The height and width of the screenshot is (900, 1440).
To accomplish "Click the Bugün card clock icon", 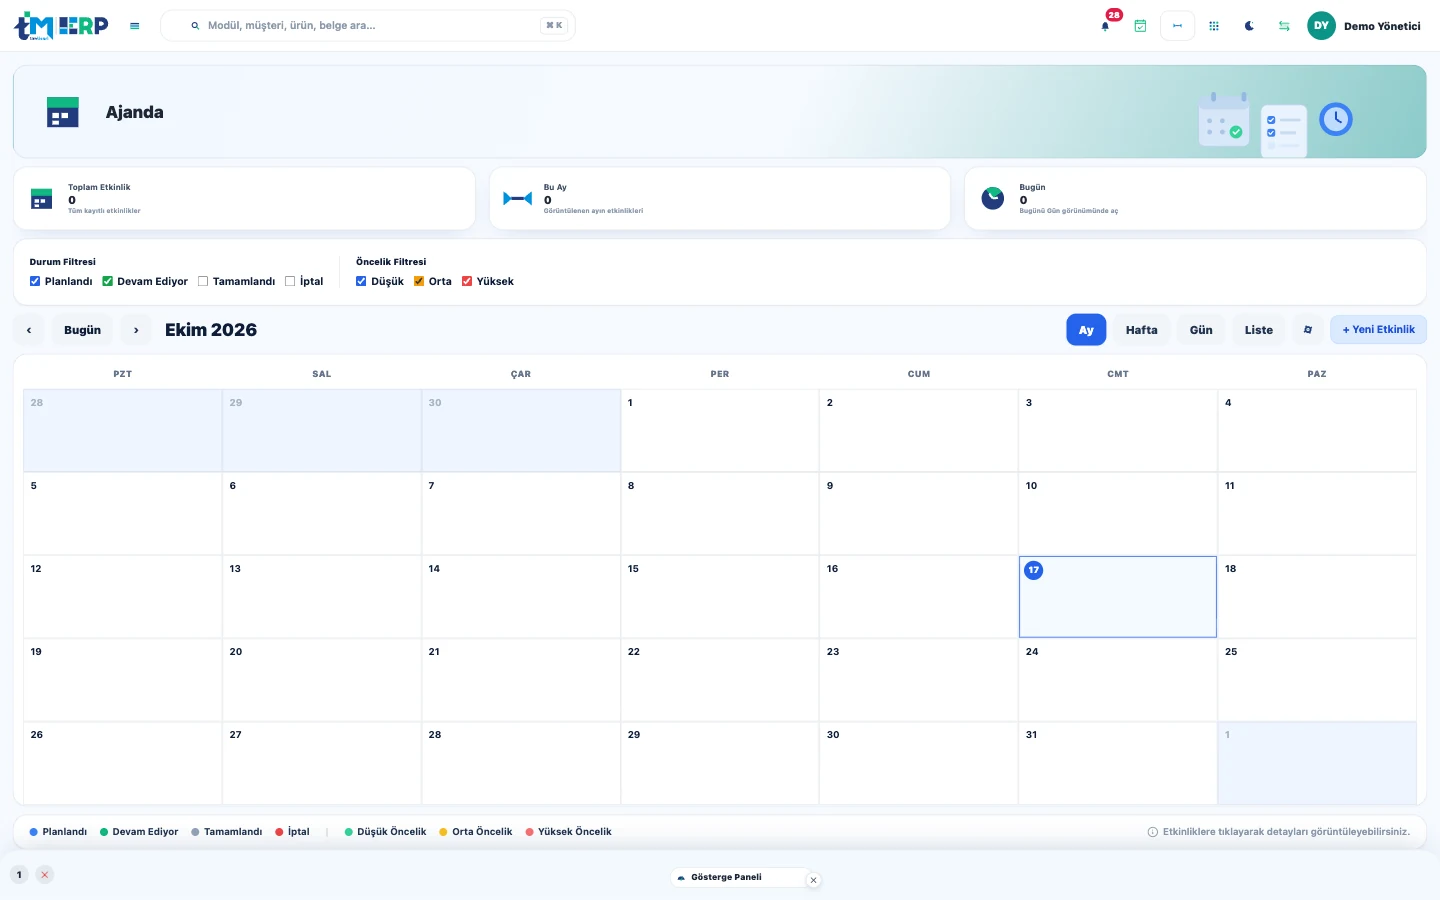I will coord(993,198).
